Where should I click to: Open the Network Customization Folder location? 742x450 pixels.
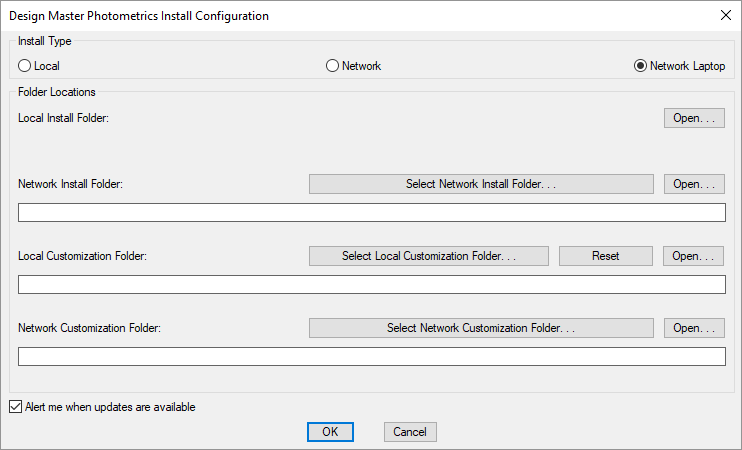(694, 328)
